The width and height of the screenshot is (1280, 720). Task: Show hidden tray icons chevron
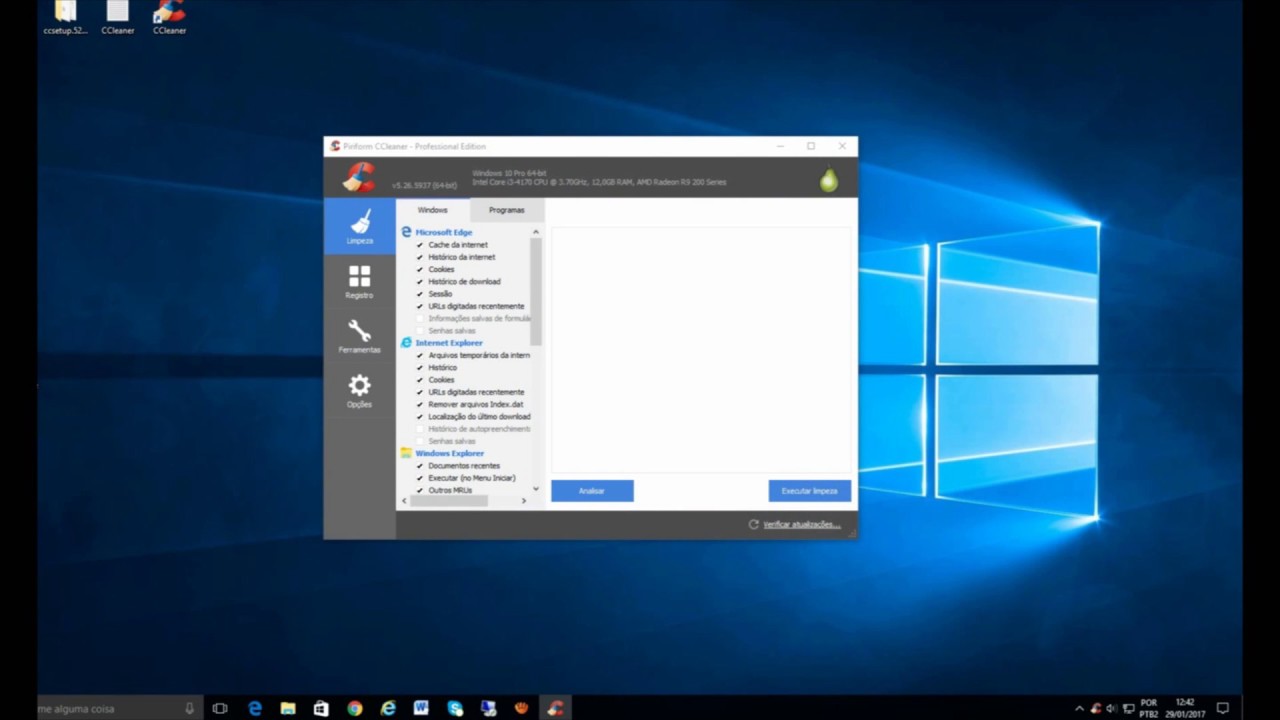click(1078, 708)
